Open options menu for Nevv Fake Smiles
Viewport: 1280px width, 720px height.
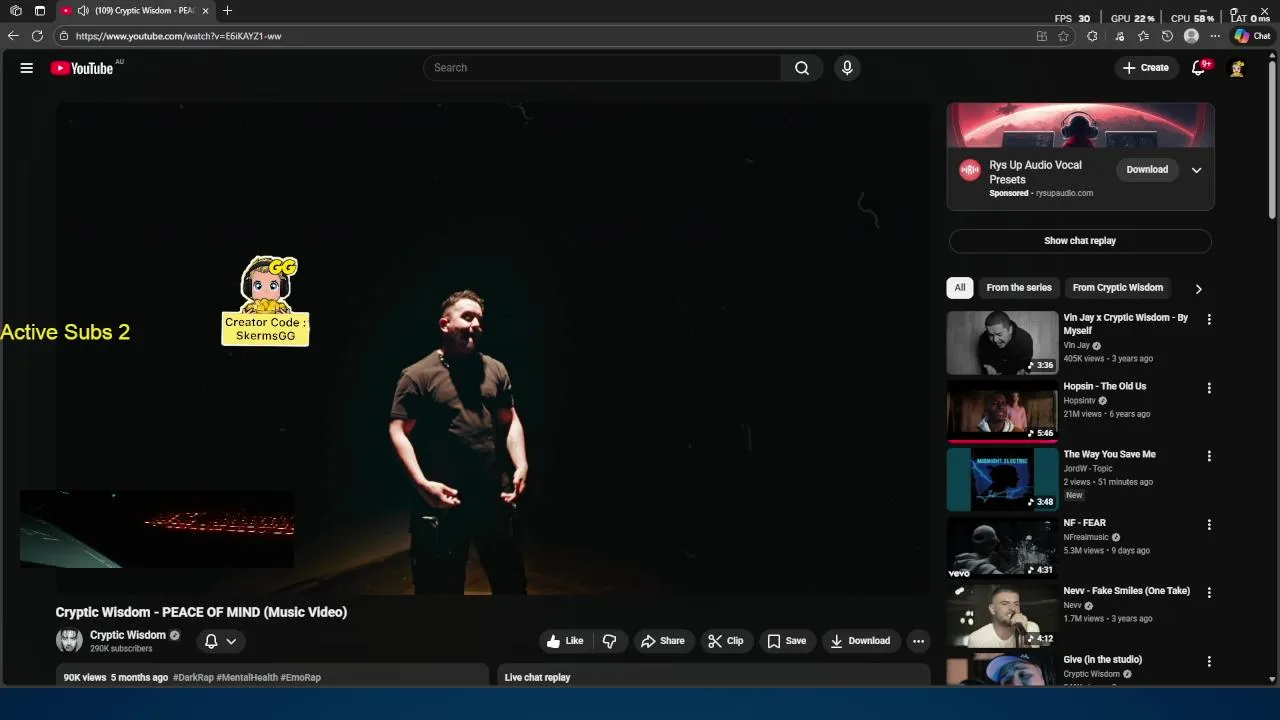coord(1209,593)
